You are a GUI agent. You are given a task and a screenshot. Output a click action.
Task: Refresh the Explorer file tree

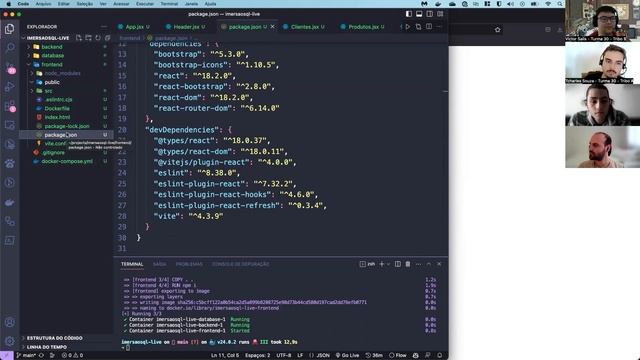point(98,38)
